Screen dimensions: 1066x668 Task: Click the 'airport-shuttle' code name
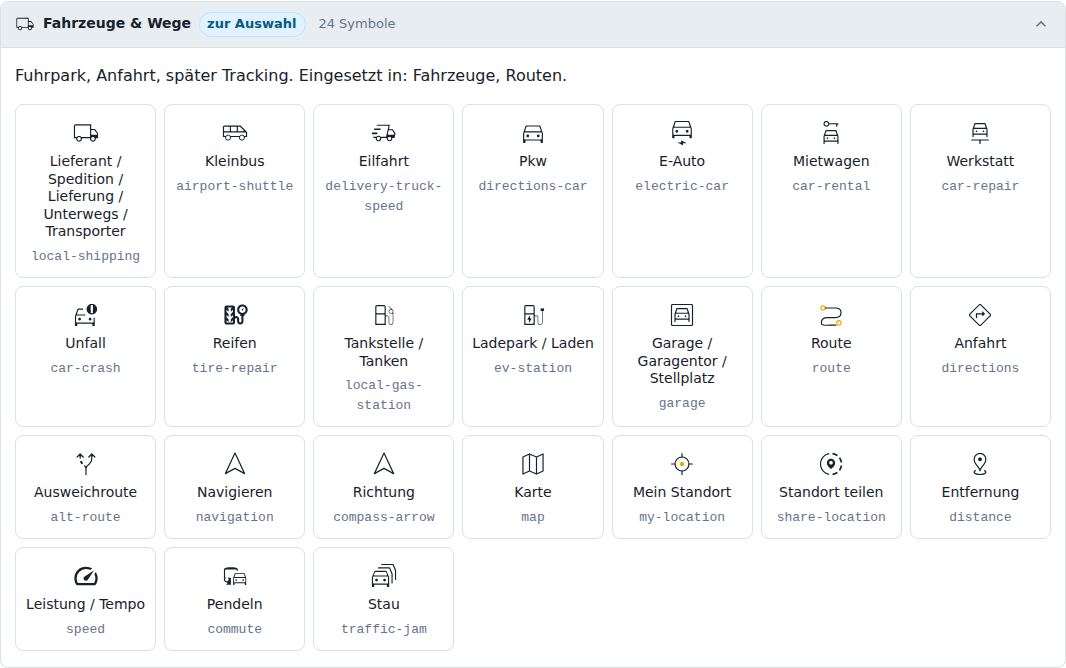(x=235, y=186)
